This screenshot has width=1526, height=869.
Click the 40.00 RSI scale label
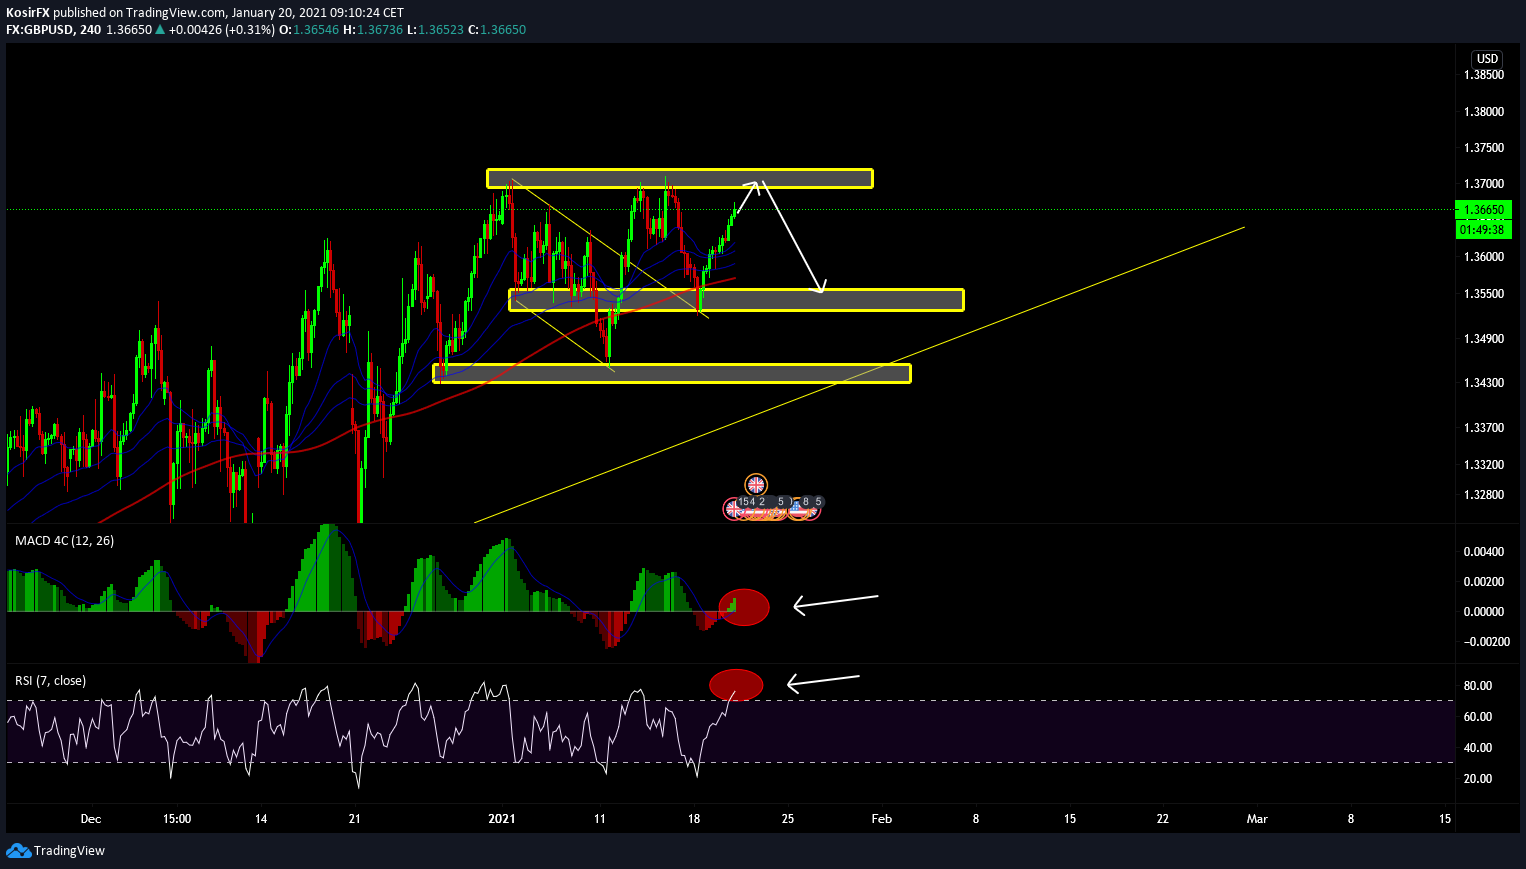click(1478, 748)
